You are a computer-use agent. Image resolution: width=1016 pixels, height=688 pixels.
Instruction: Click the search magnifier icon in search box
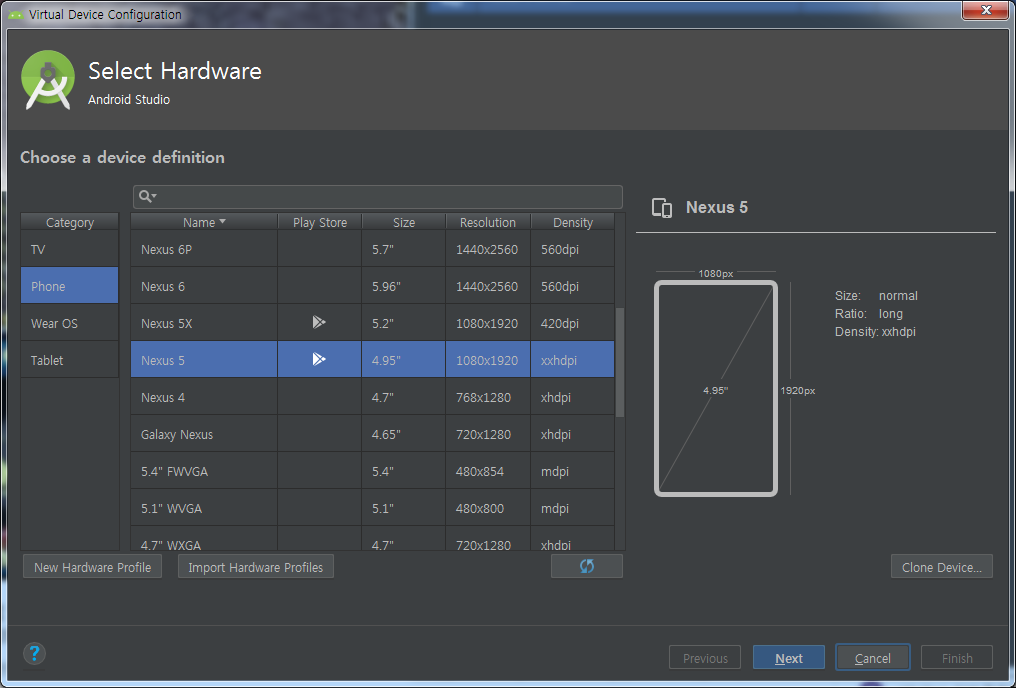coord(147,196)
